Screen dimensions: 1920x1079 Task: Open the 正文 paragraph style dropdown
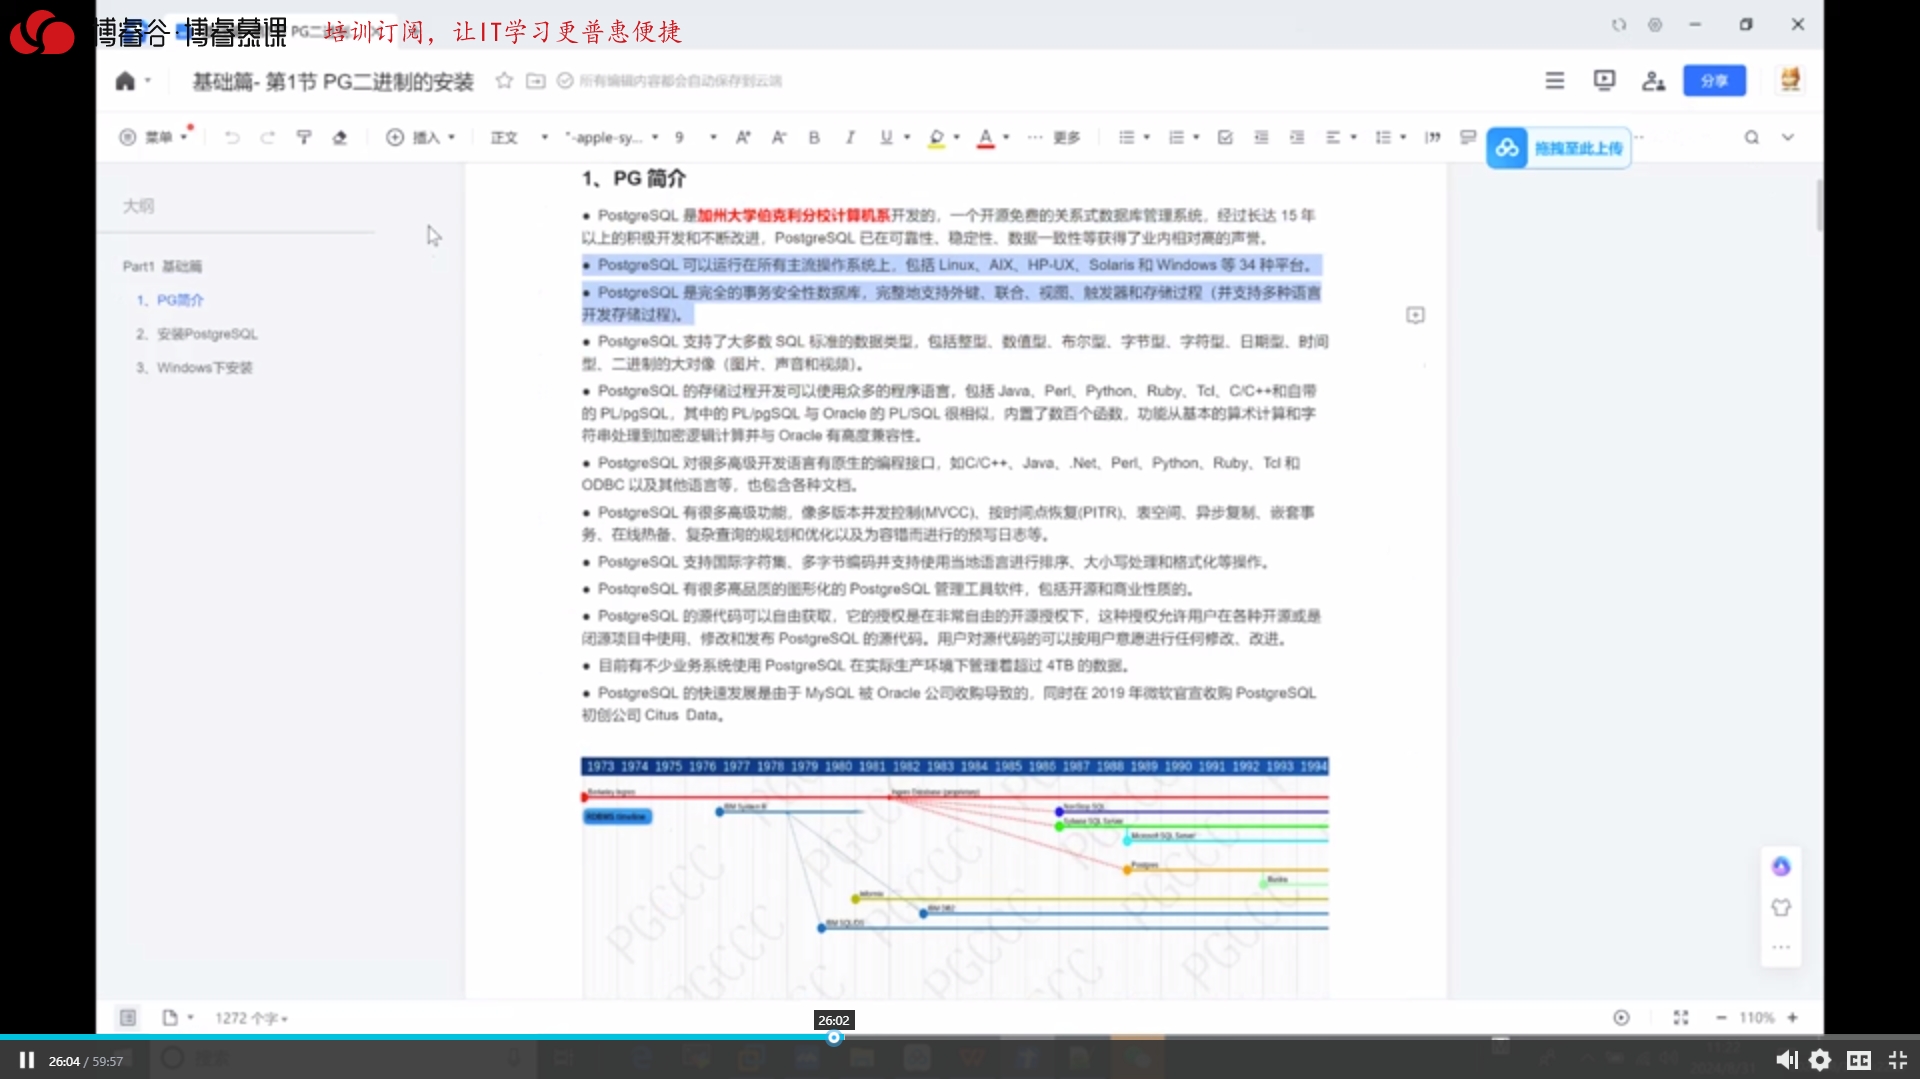(x=519, y=137)
